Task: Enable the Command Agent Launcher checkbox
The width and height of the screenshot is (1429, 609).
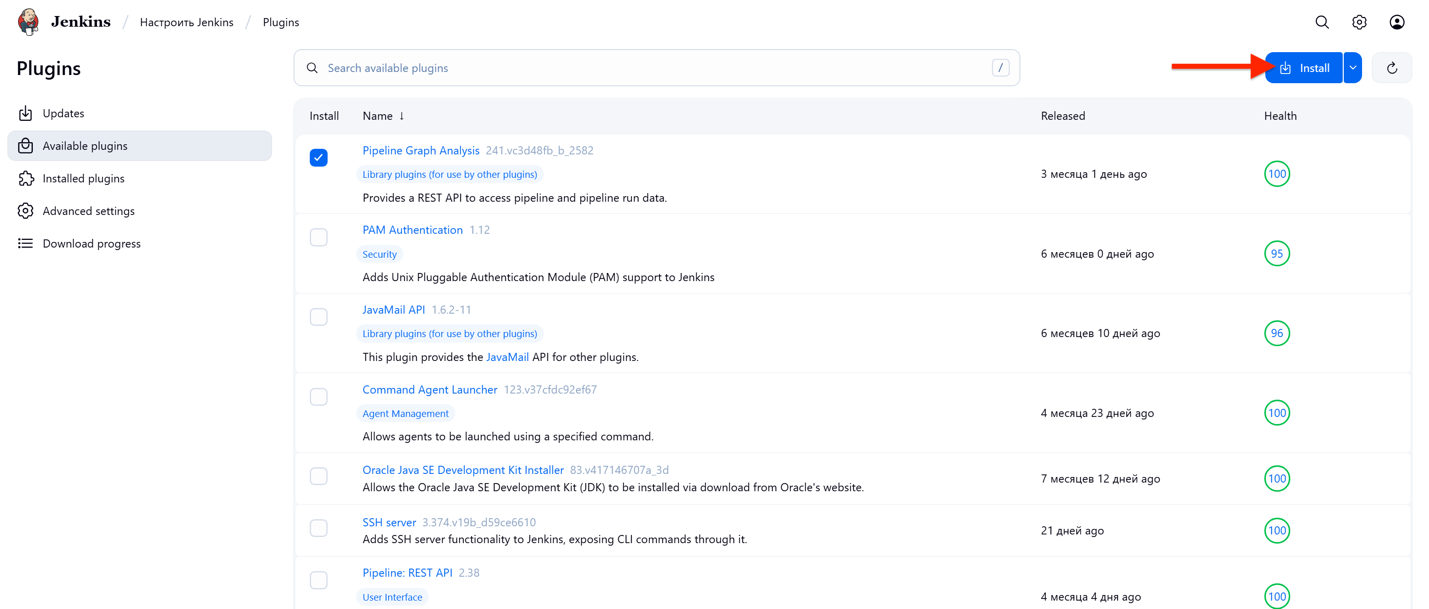Action: tap(319, 397)
